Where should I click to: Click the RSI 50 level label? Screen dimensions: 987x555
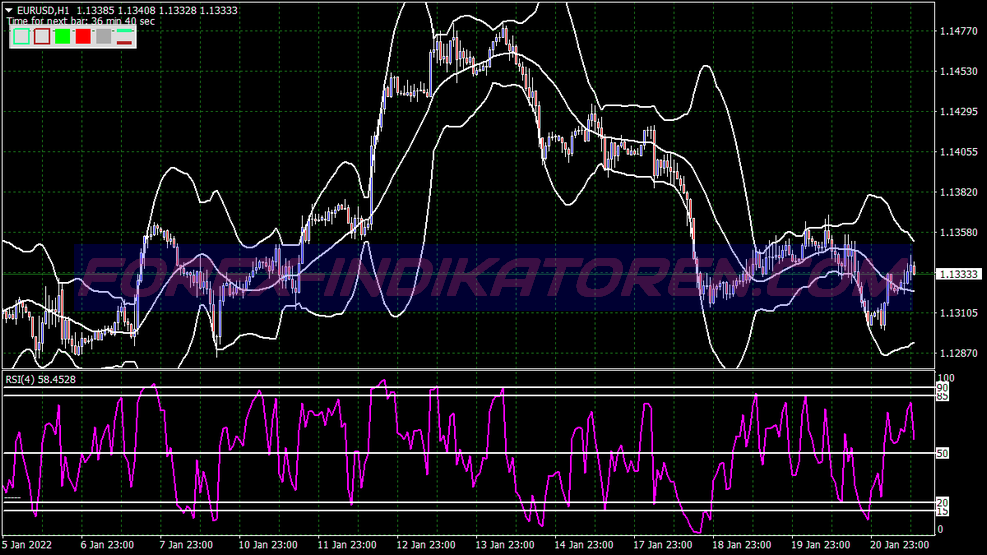pyautogui.click(x=942, y=454)
